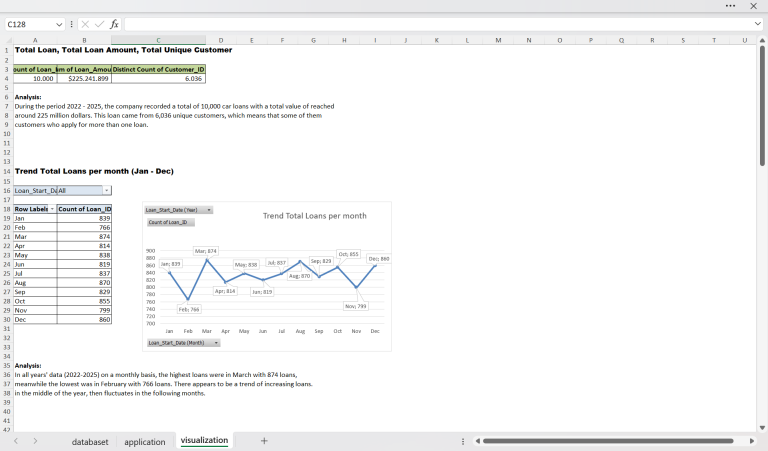This screenshot has height=451, width=768.
Task: Switch to the application sheet tab
Action: [x=145, y=441]
